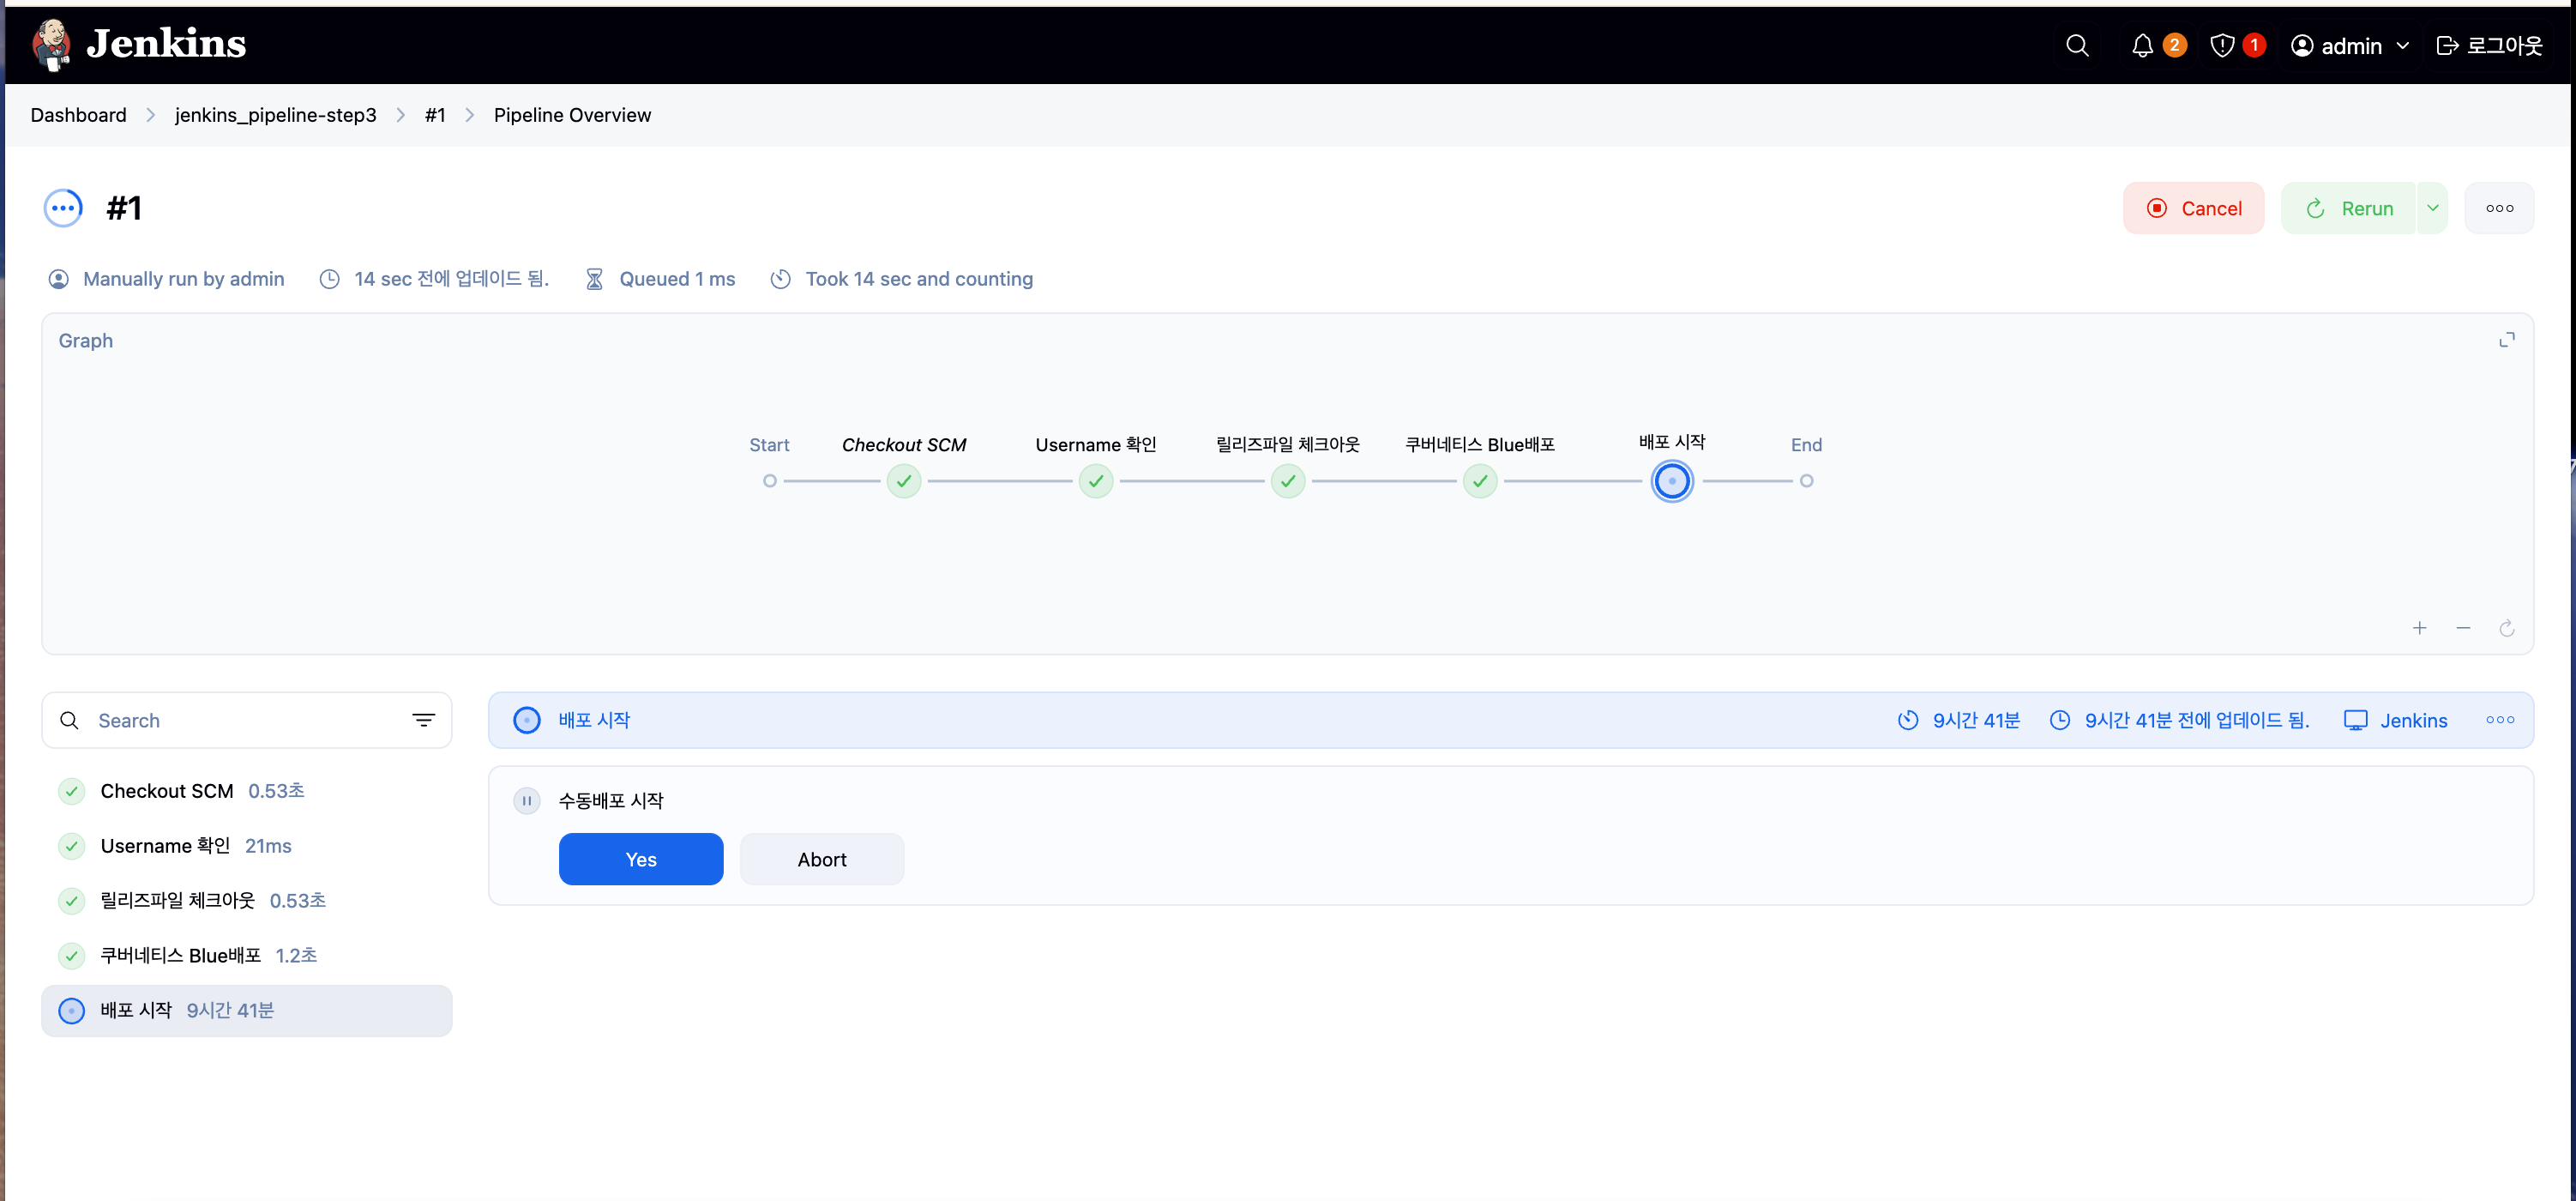Open the Rerun options dropdown arrow
The image size is (2576, 1201).
pyautogui.click(x=2432, y=208)
